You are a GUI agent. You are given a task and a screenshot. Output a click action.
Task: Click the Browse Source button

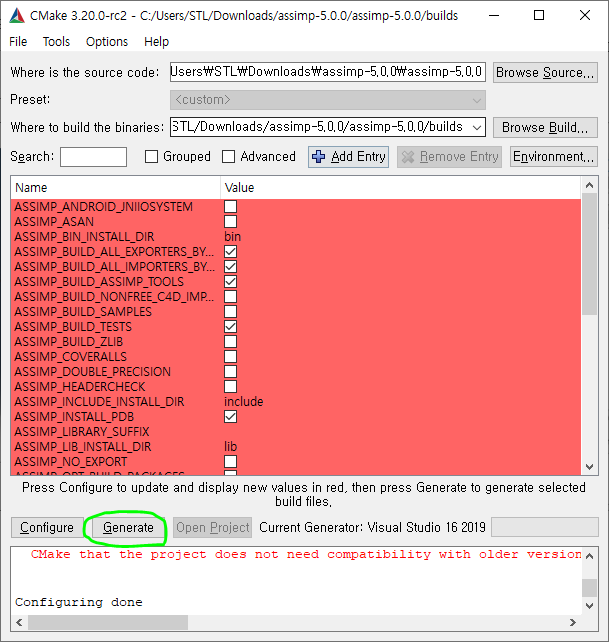pos(545,72)
